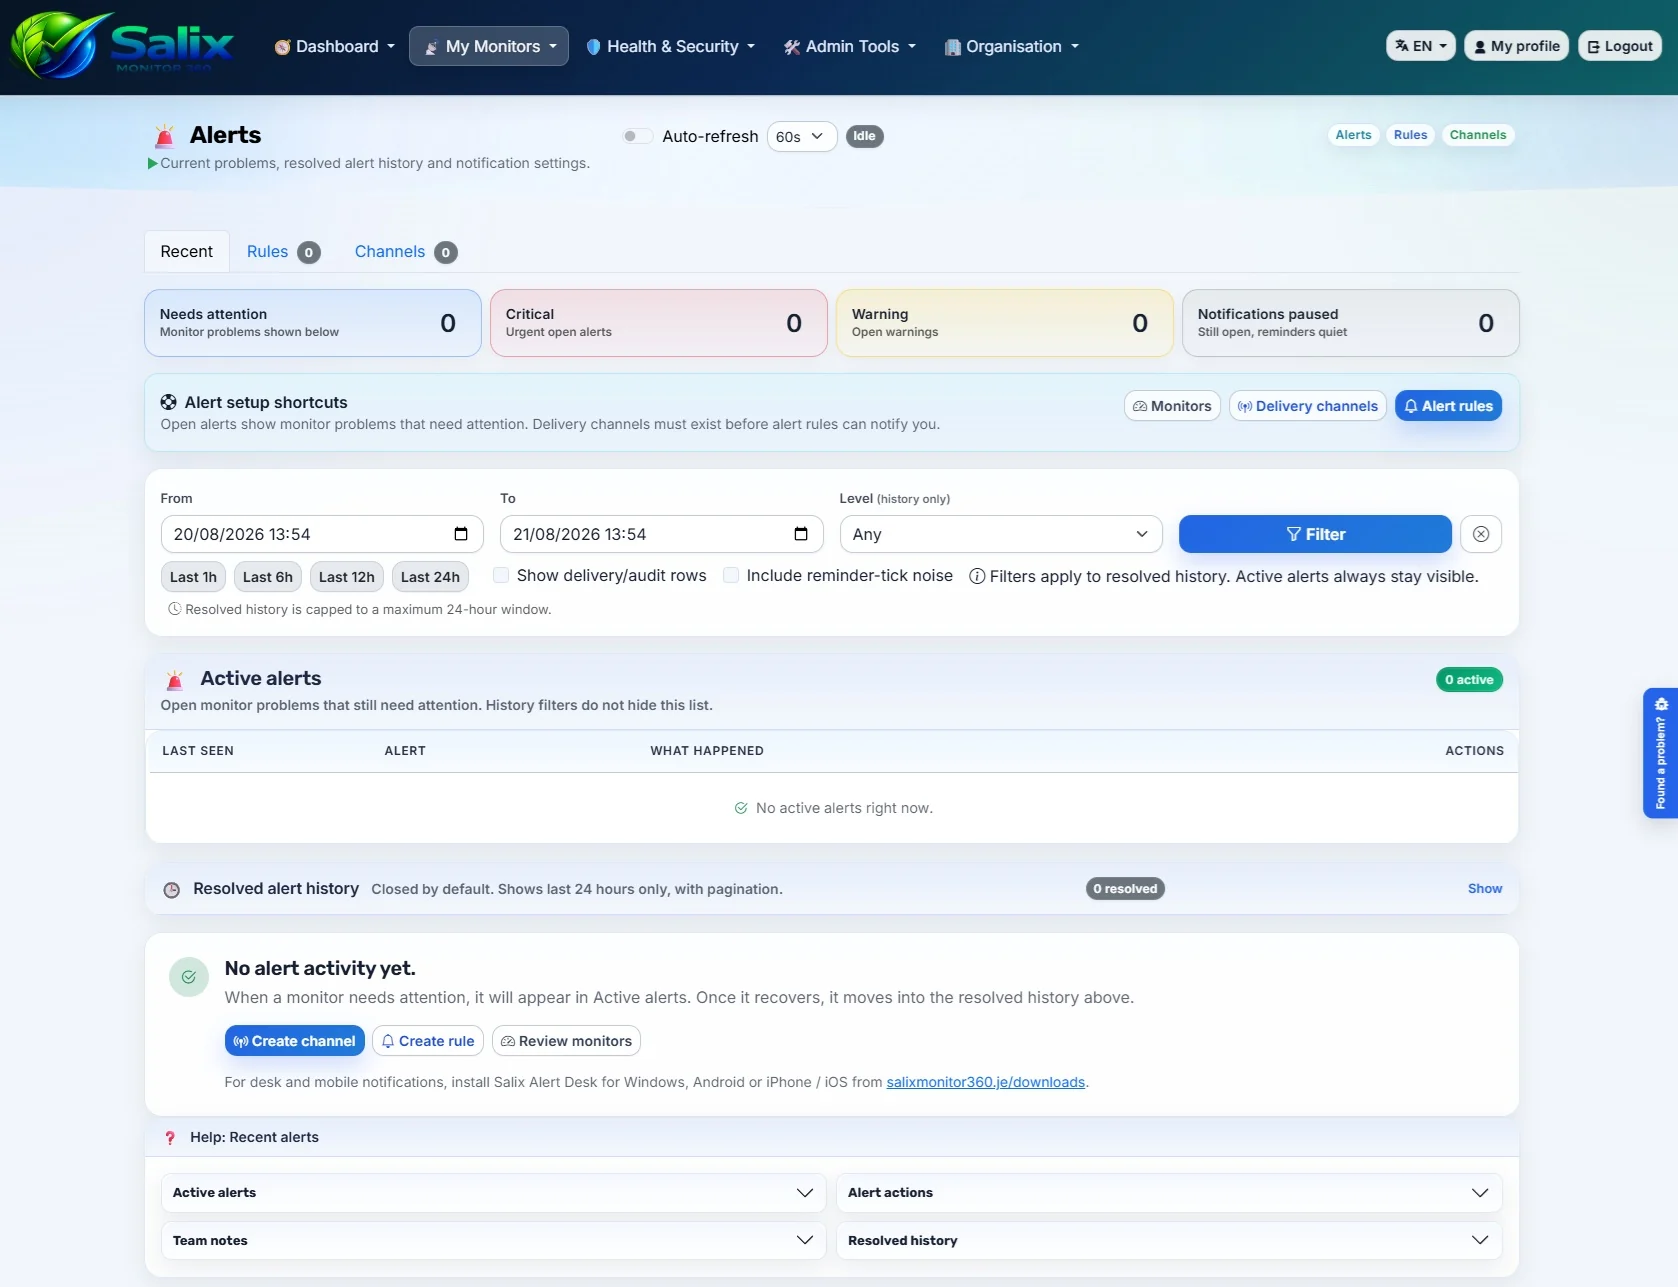Click the Create channel button
Screen dimensions: 1678x1287
tap(294, 1041)
